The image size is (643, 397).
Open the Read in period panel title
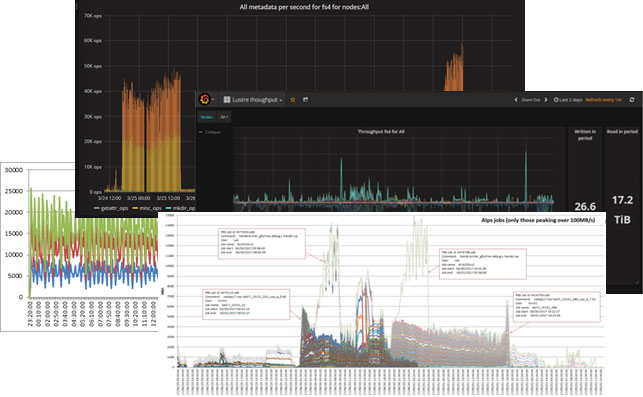(622, 132)
